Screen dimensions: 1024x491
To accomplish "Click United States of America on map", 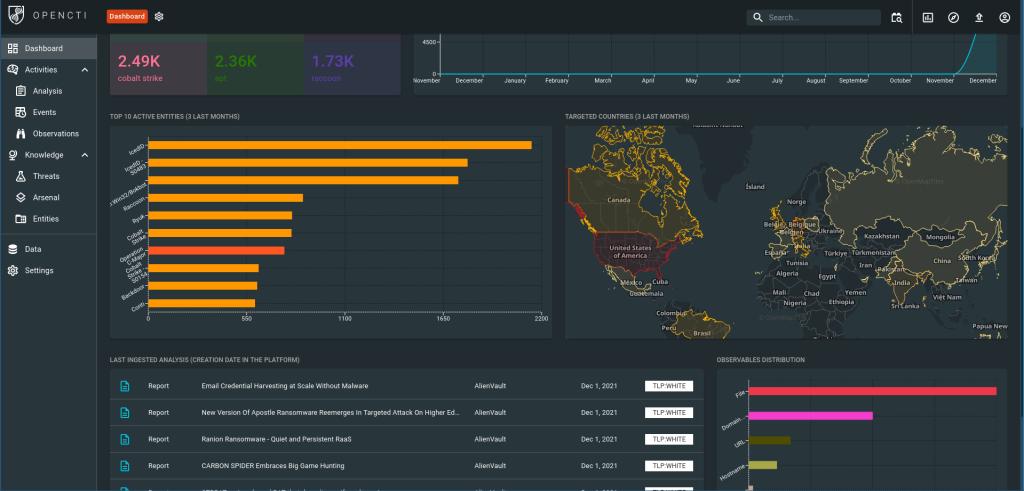I will pyautogui.click(x=630, y=252).
